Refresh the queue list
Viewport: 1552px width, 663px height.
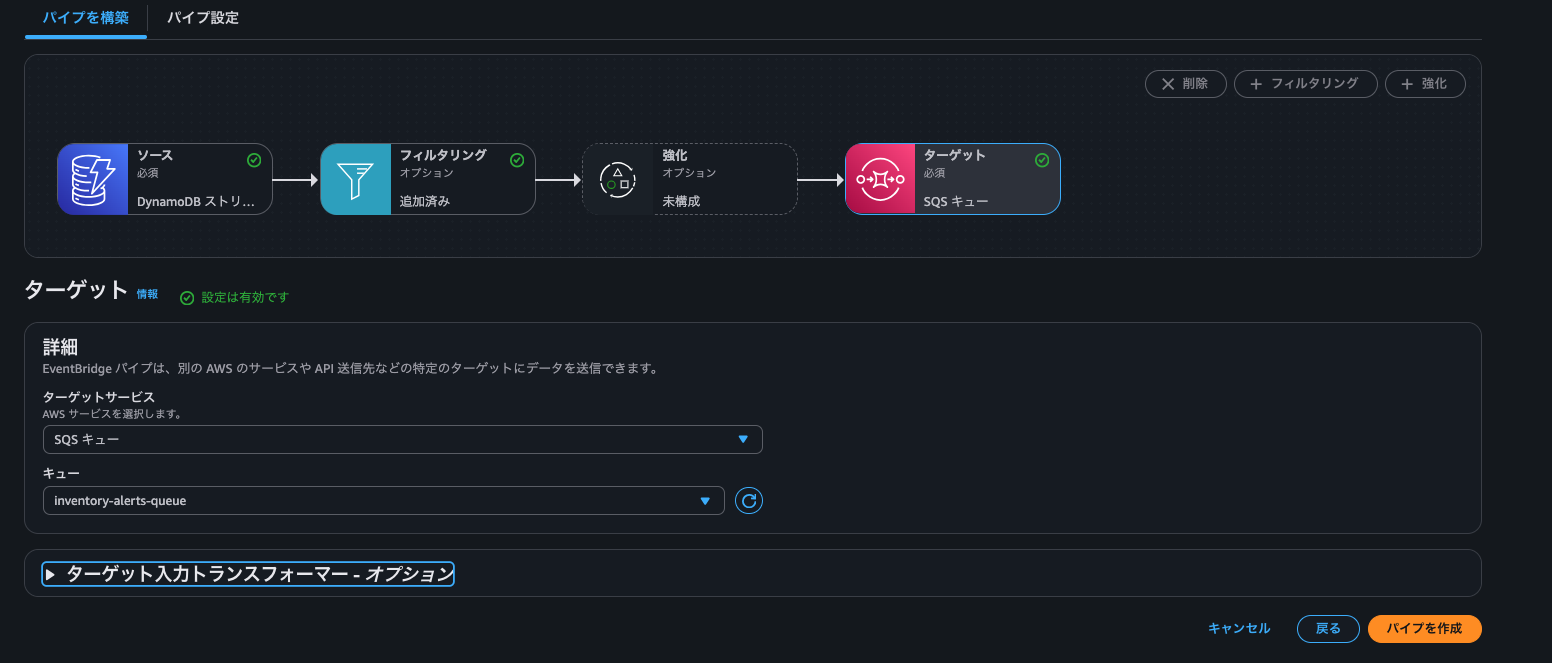(x=749, y=500)
